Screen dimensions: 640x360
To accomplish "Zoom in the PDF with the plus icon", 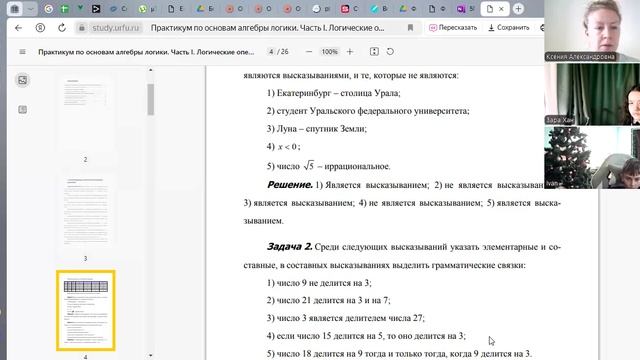I will [x=350, y=52].
